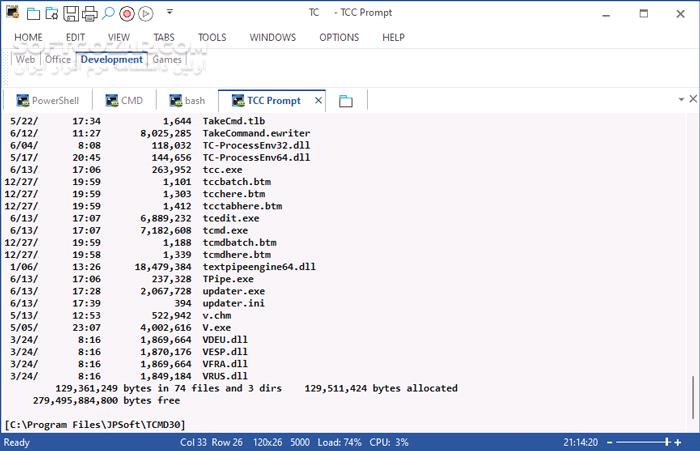The image size is (700, 451).
Task: Click the Play macro icon
Action: click(146, 14)
